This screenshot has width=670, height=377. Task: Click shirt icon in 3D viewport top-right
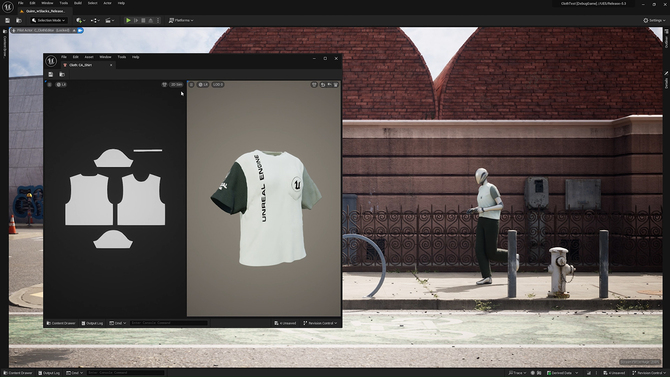[314, 85]
